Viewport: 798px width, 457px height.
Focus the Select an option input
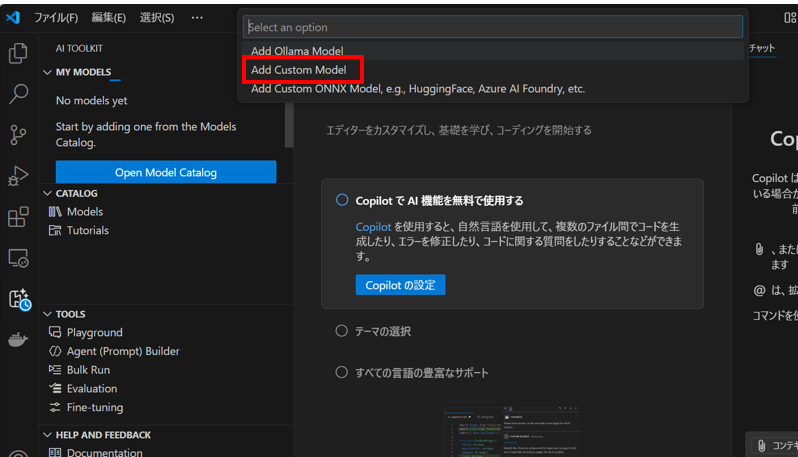tap(493, 27)
